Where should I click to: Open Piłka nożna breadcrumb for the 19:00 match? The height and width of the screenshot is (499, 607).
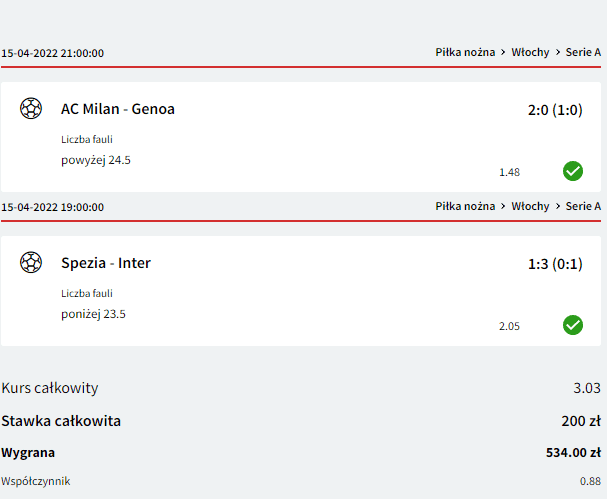(x=465, y=206)
